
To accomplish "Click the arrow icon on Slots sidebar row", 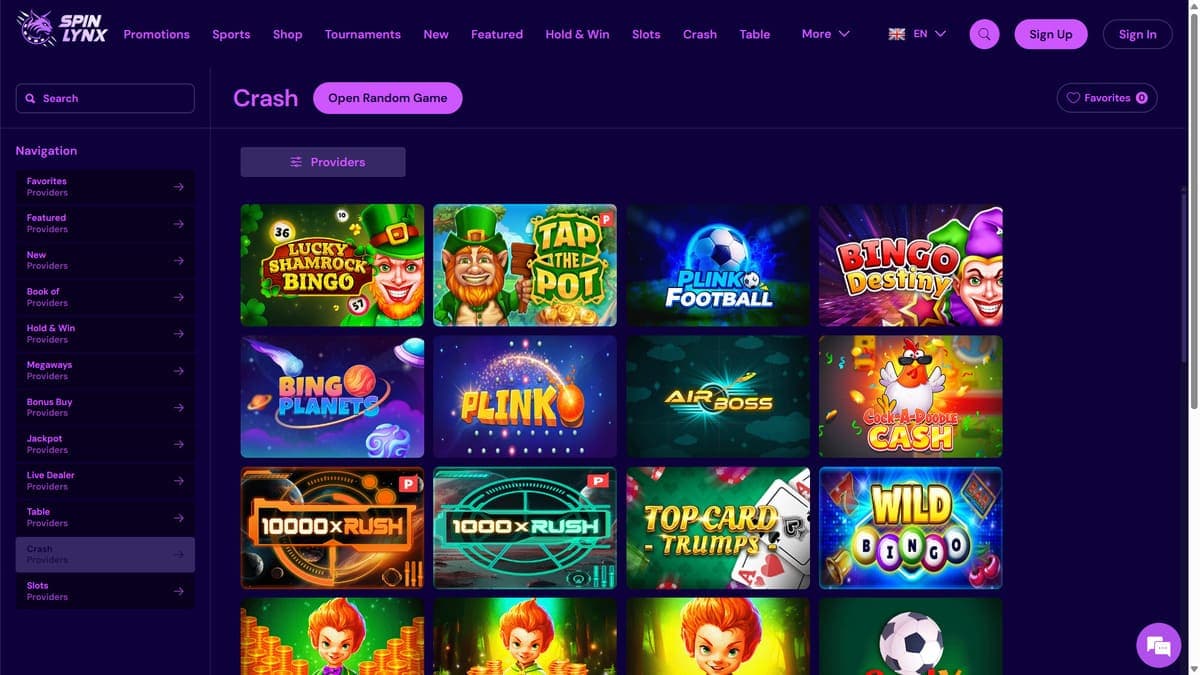I will pyautogui.click(x=178, y=591).
